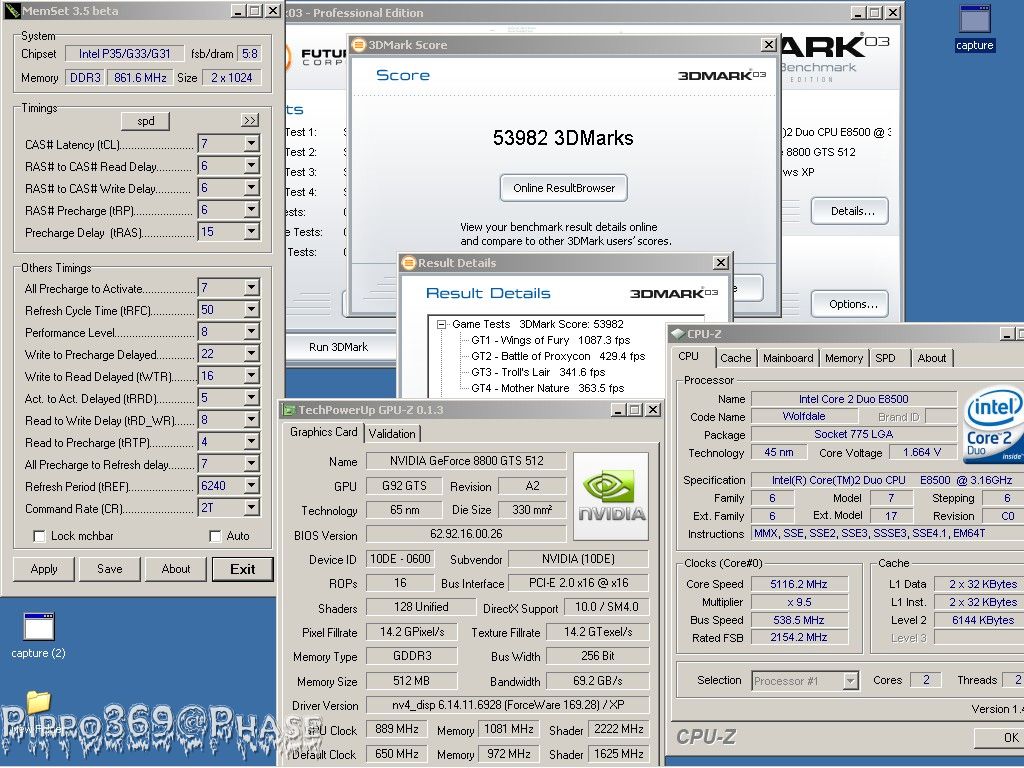This screenshot has width=1024, height=768.
Task: Click Apply in MemSet
Action: (x=44, y=569)
